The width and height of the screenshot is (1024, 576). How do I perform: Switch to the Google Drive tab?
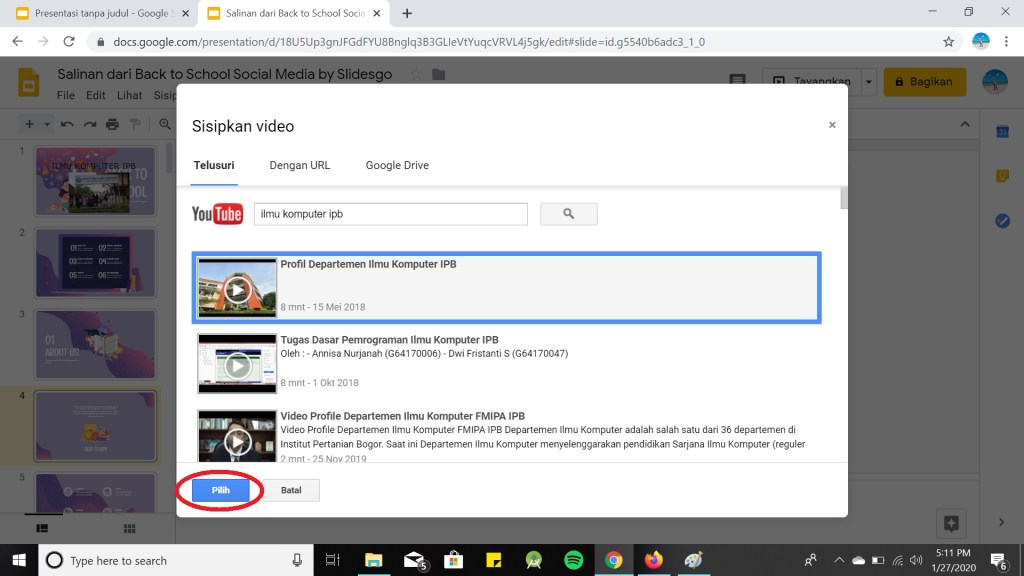(x=397, y=165)
